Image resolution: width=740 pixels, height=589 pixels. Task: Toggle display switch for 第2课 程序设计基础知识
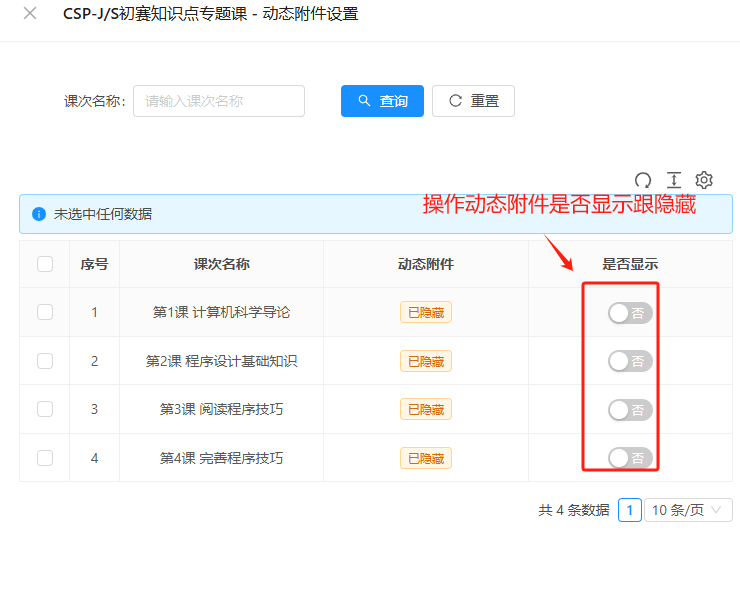point(630,361)
